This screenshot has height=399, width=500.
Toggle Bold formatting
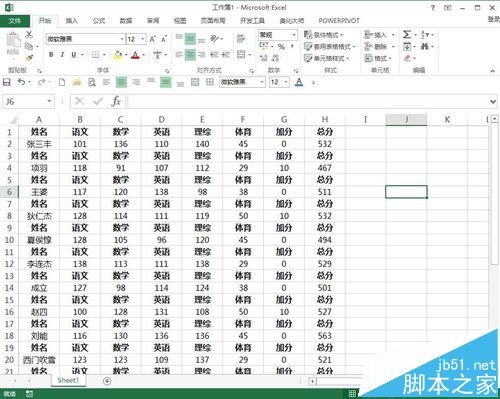51,55
